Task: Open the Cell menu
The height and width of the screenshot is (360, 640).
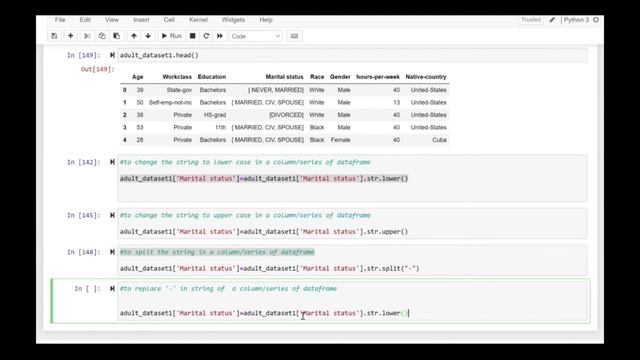Action: [x=169, y=20]
